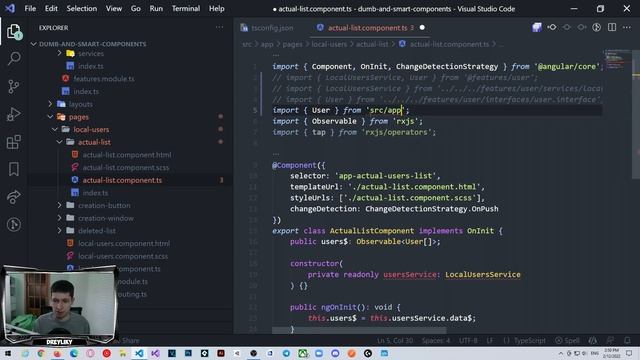Viewport: 640px width, 360px height.
Task: Change indentation via Spaces: 4 status item
Action: (x=436, y=340)
